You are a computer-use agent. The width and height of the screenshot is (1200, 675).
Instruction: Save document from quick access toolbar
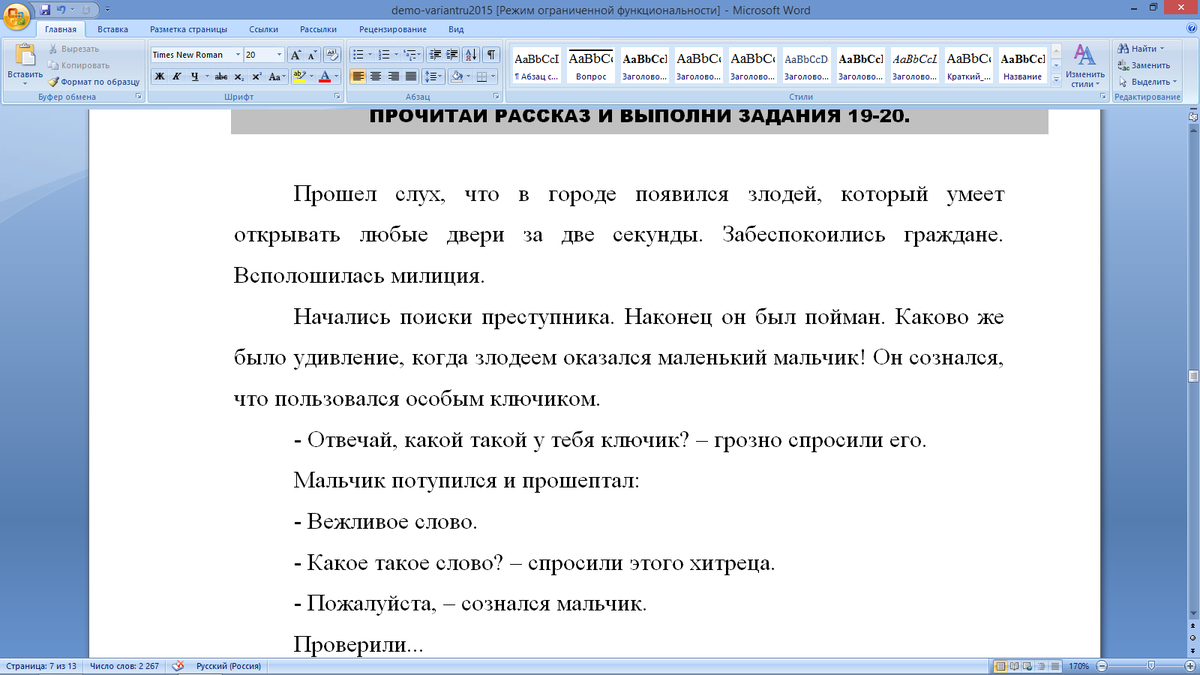pos(45,9)
